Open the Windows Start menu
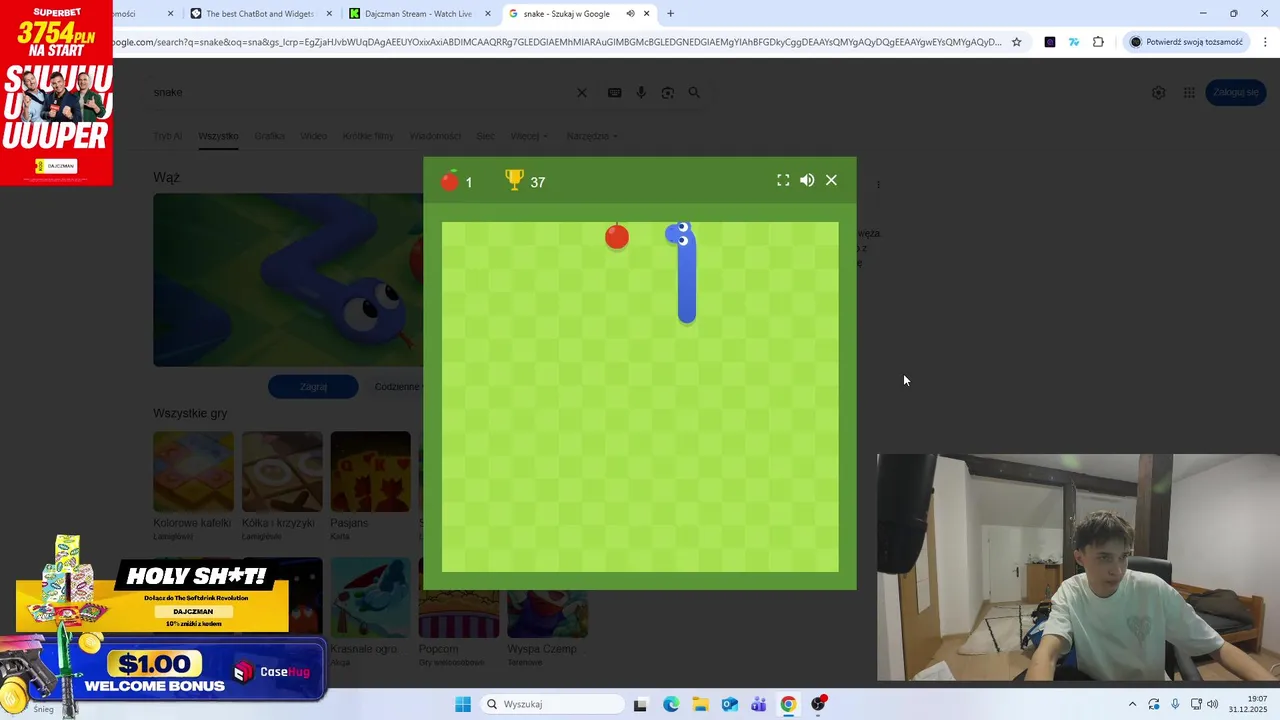The image size is (1280, 720). [463, 704]
